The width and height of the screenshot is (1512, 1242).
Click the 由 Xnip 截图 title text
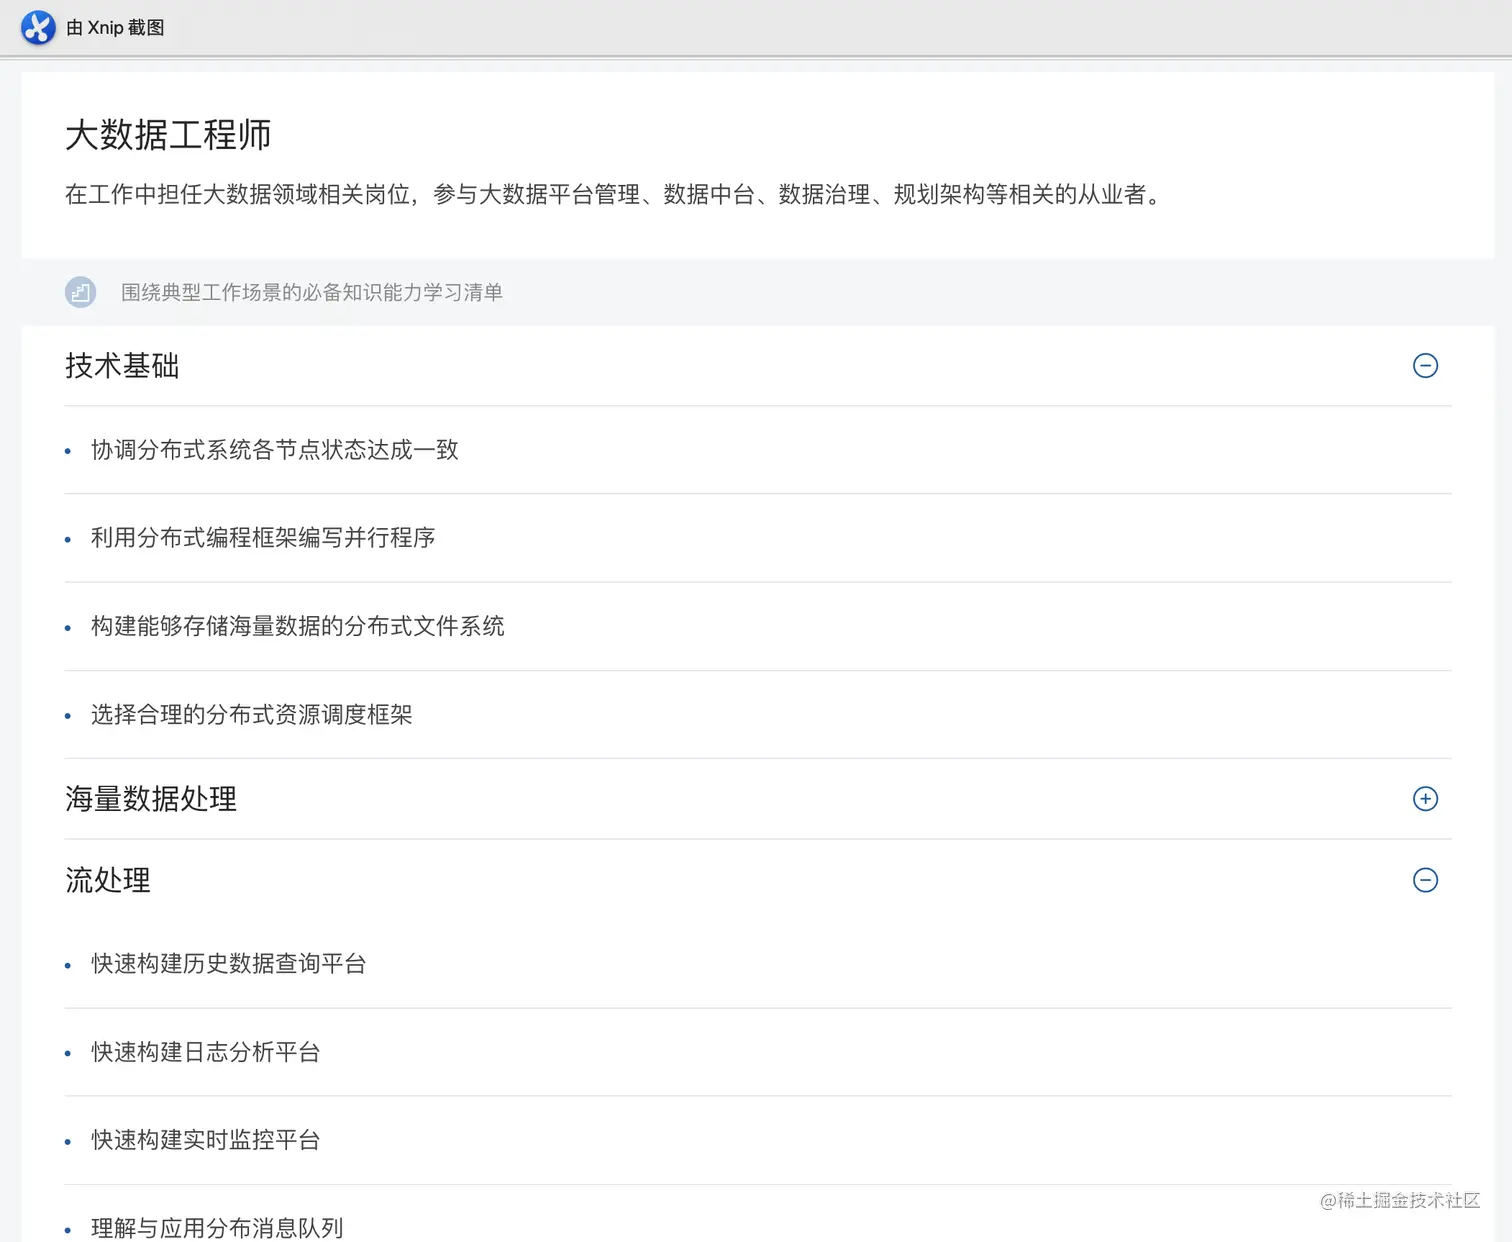click(115, 28)
